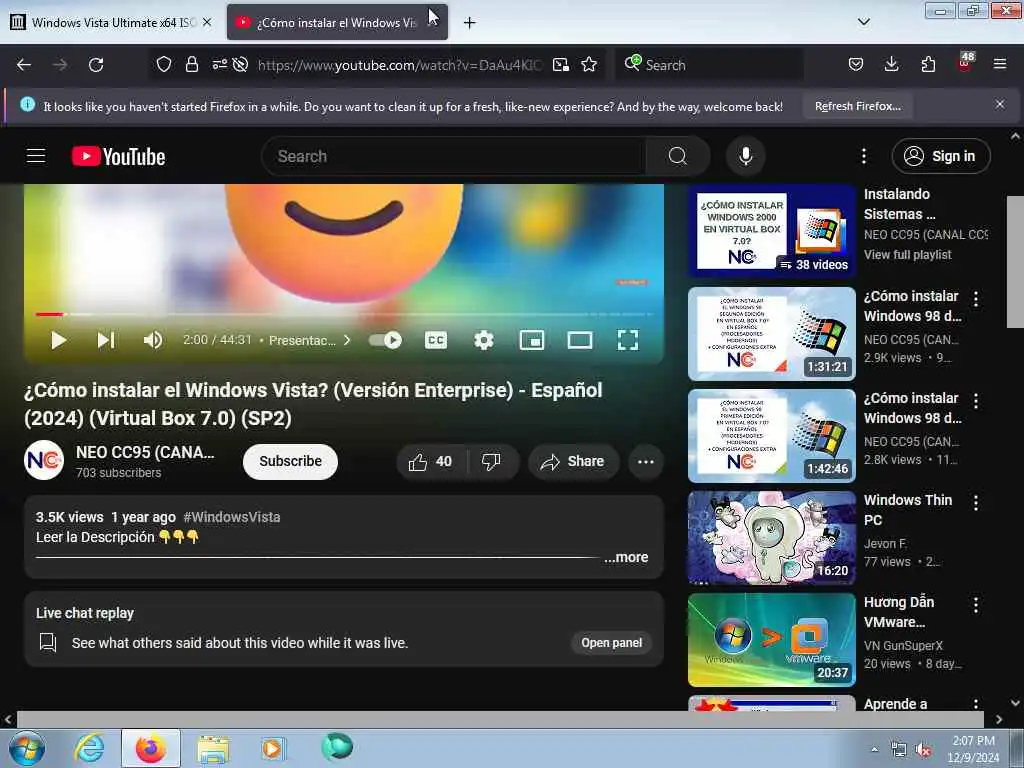Expand the description with ...more
This screenshot has width=1024, height=768.
tap(626, 557)
